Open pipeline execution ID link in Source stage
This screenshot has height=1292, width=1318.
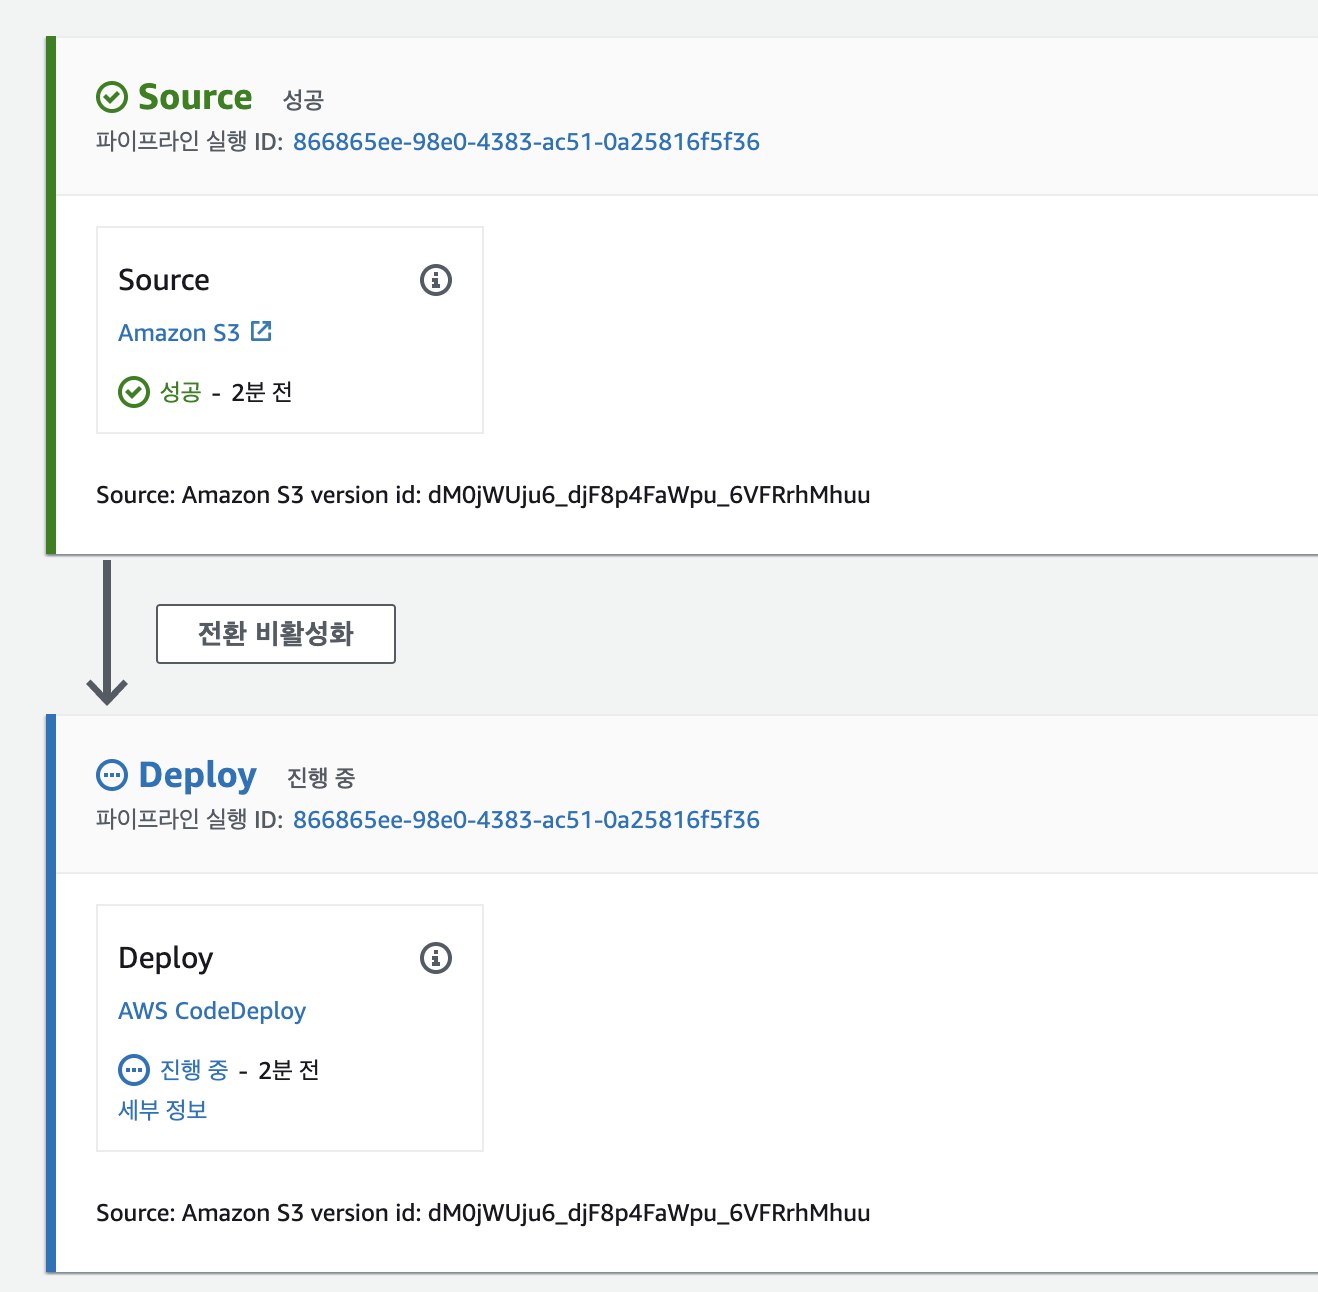coord(526,142)
